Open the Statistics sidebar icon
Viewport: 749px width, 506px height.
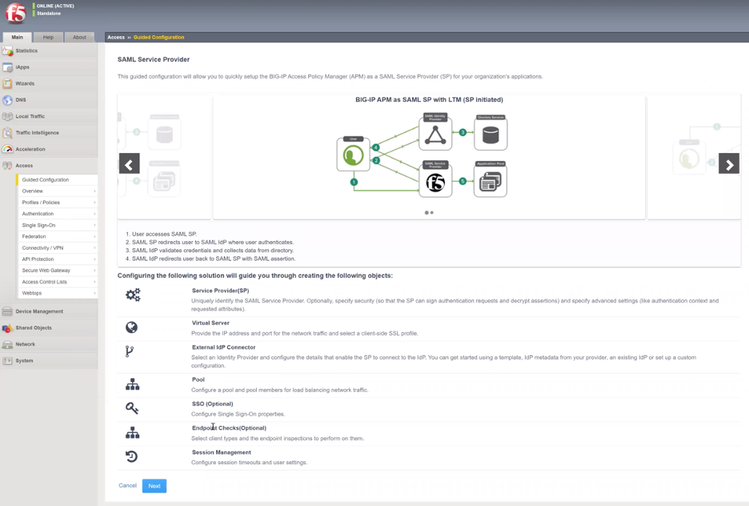(7, 51)
